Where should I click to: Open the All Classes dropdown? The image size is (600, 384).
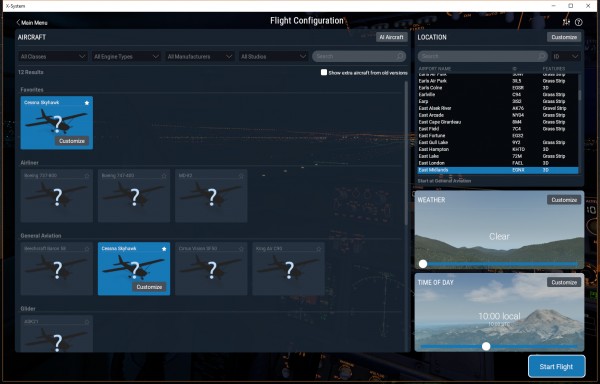coord(52,57)
